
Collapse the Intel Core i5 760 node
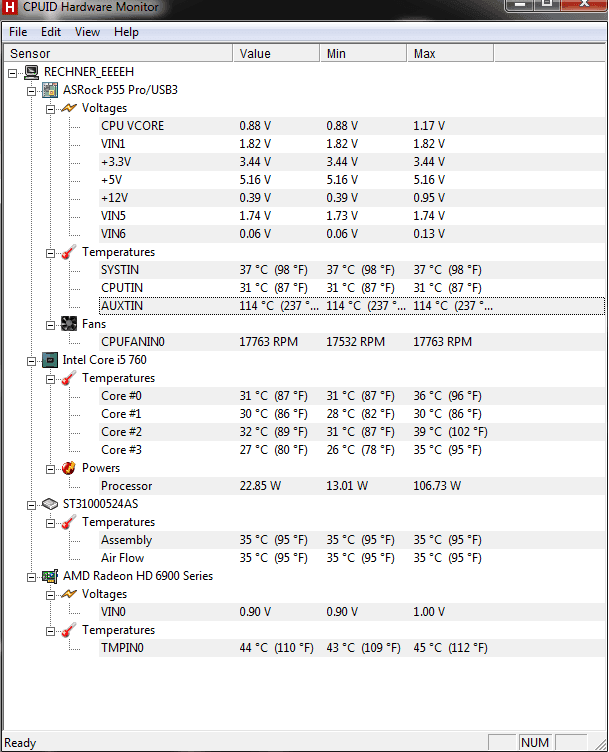click(32, 360)
